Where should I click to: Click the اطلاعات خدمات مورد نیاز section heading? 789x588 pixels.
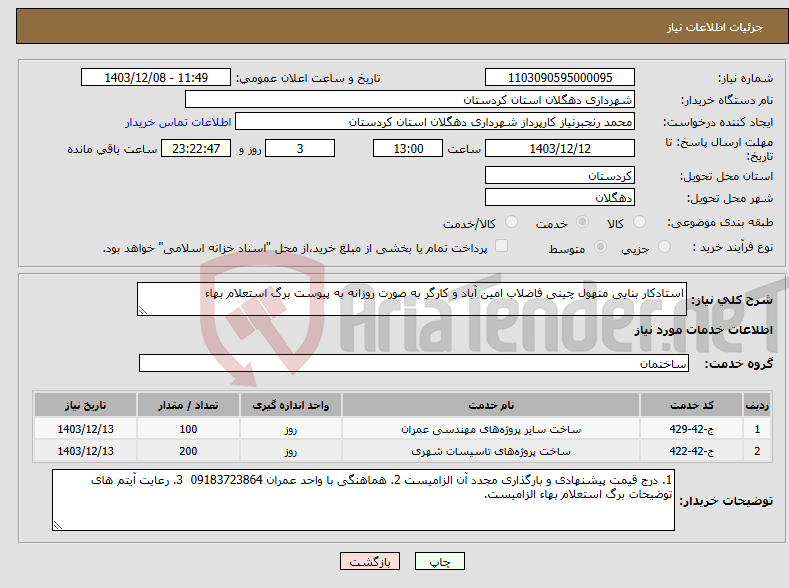click(703, 330)
